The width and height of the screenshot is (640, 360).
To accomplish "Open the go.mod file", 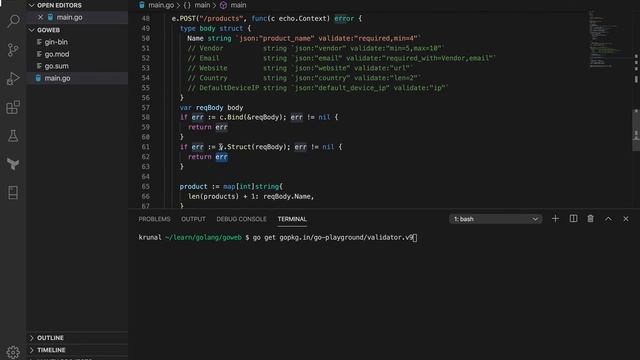I will 57,54.
